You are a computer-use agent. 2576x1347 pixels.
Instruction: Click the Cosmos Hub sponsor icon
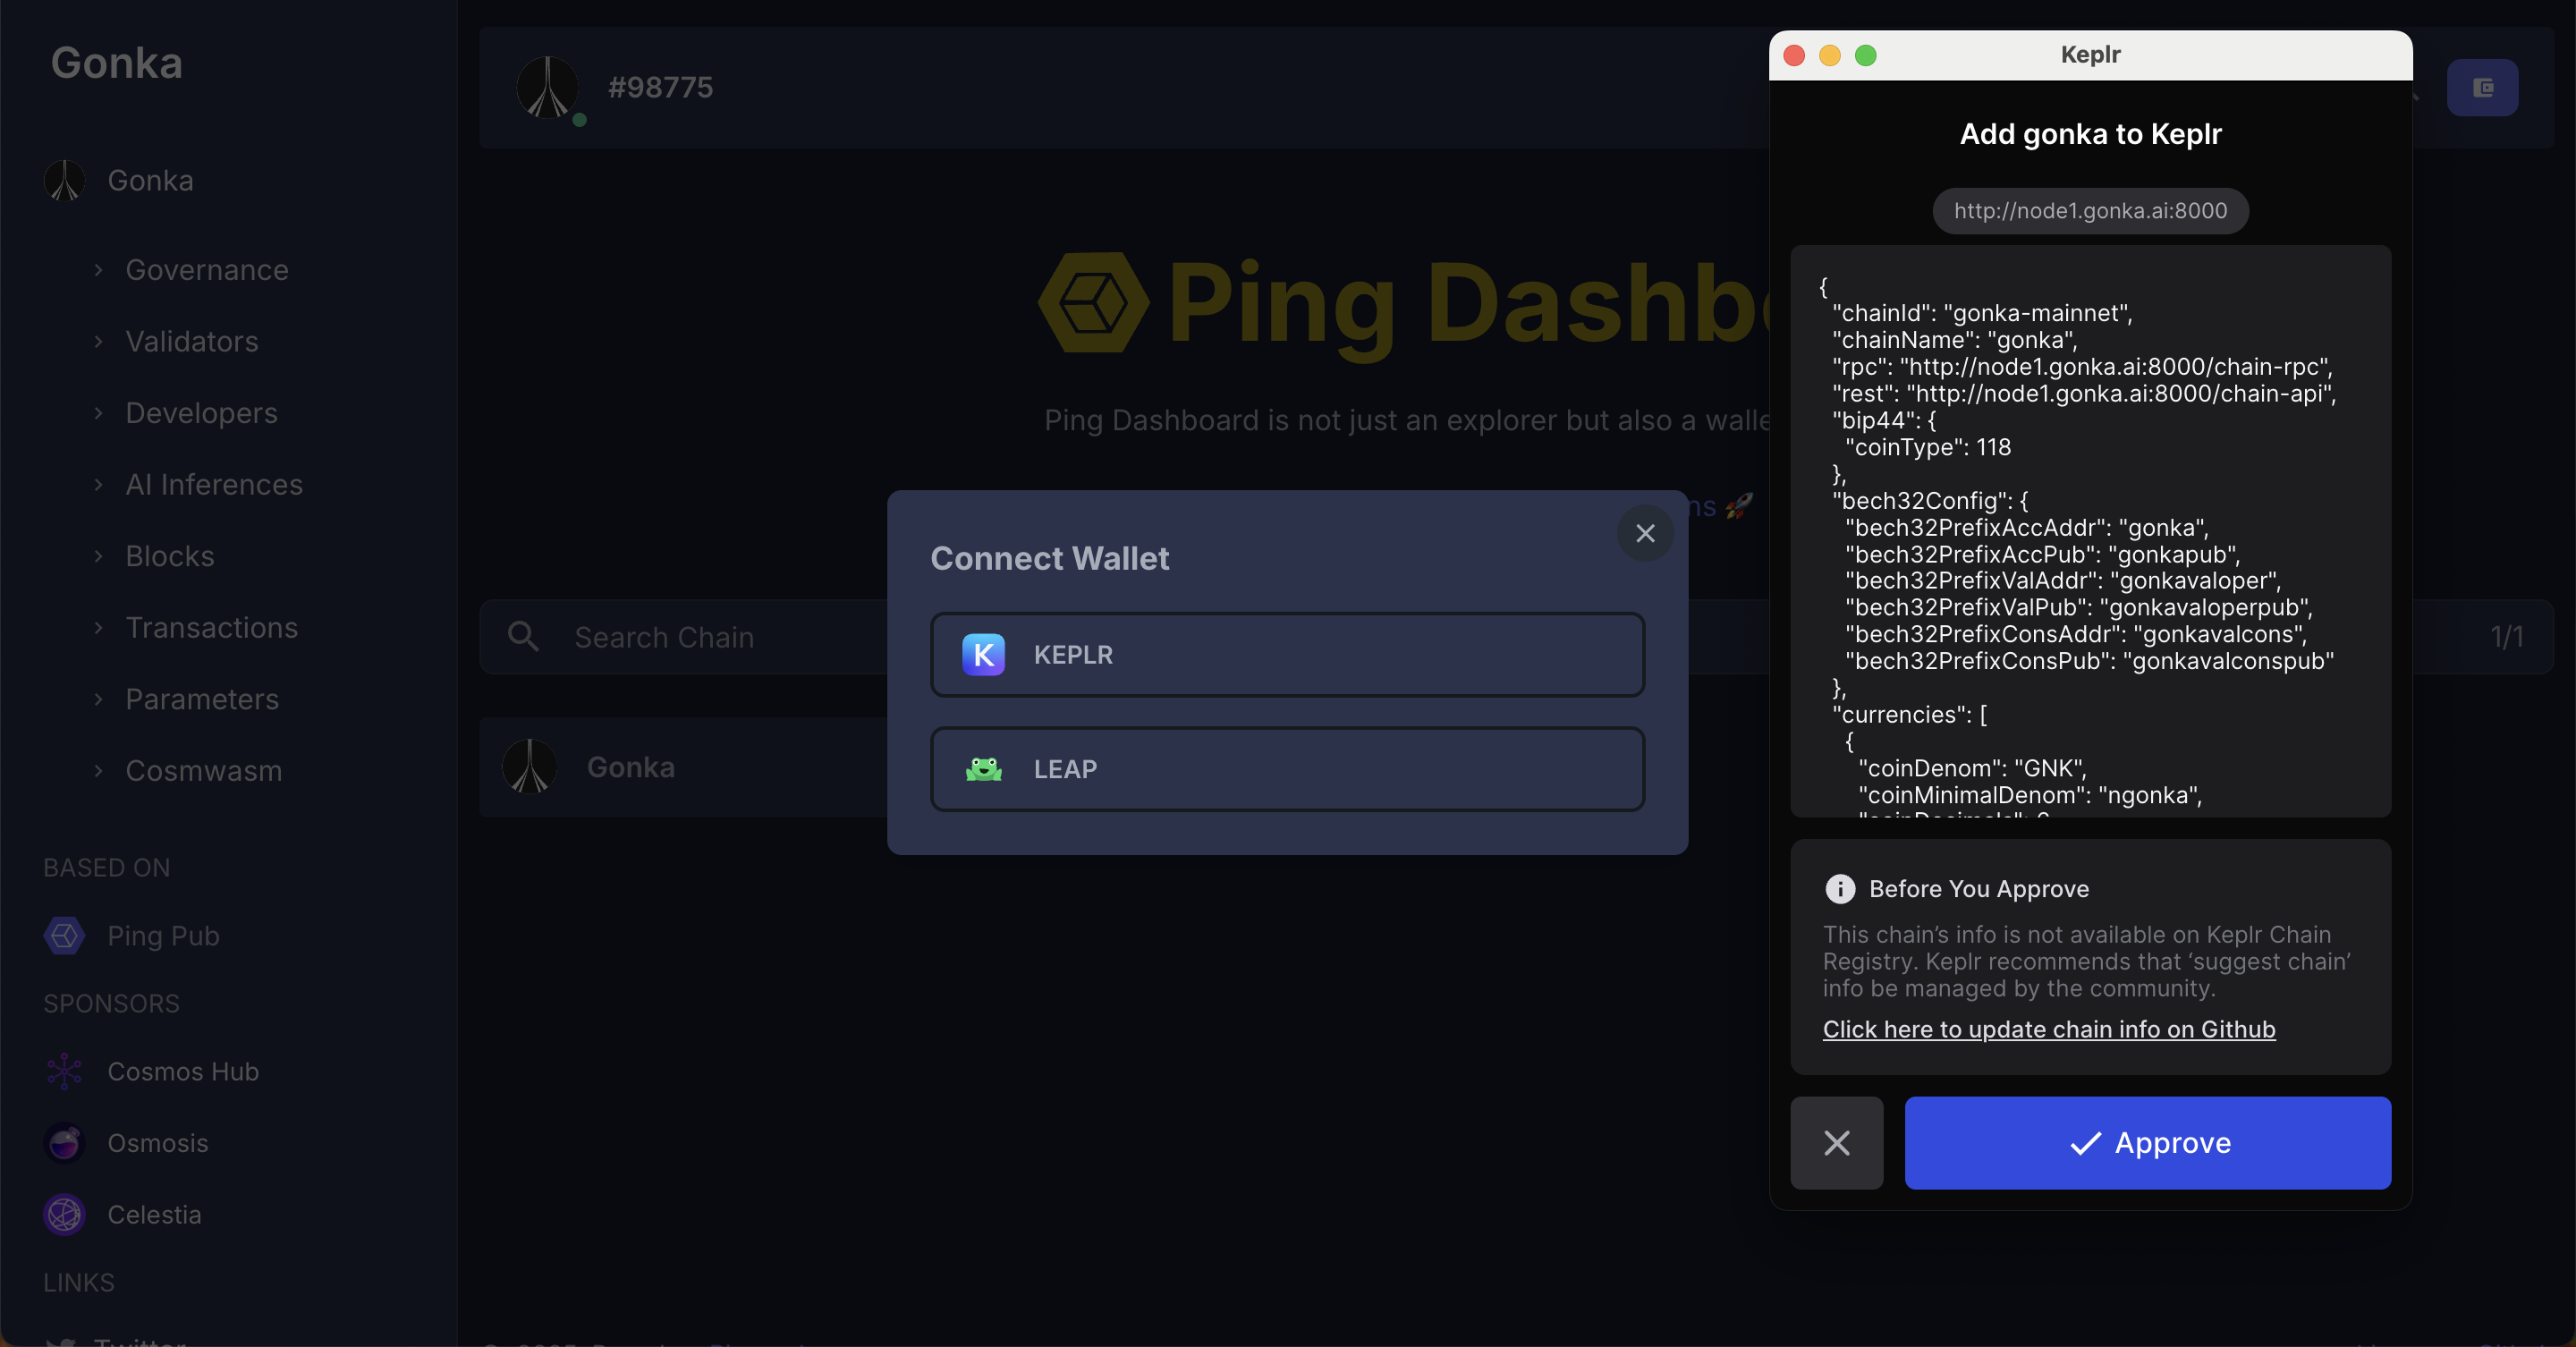click(64, 1071)
